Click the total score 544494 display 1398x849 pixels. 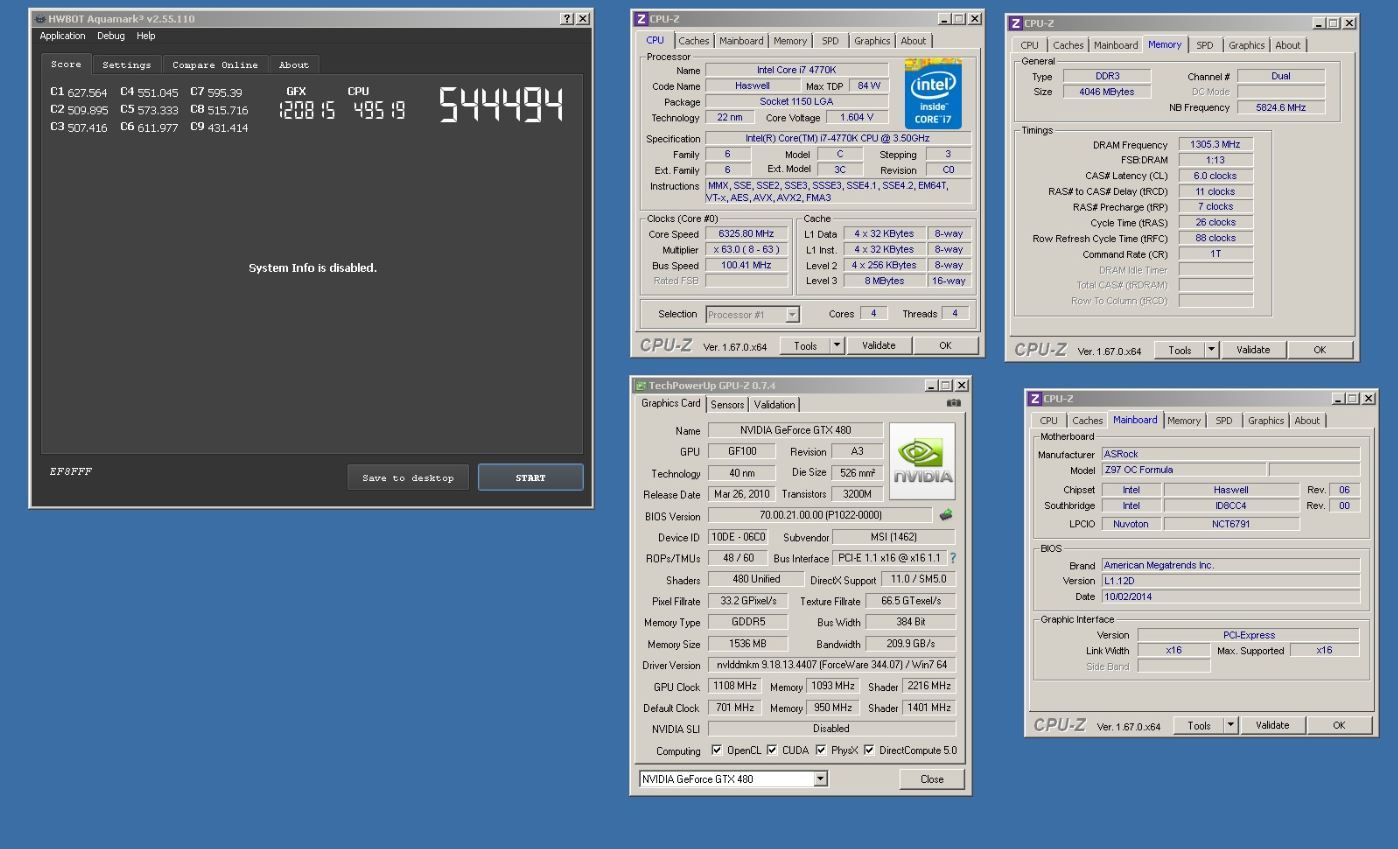(500, 106)
